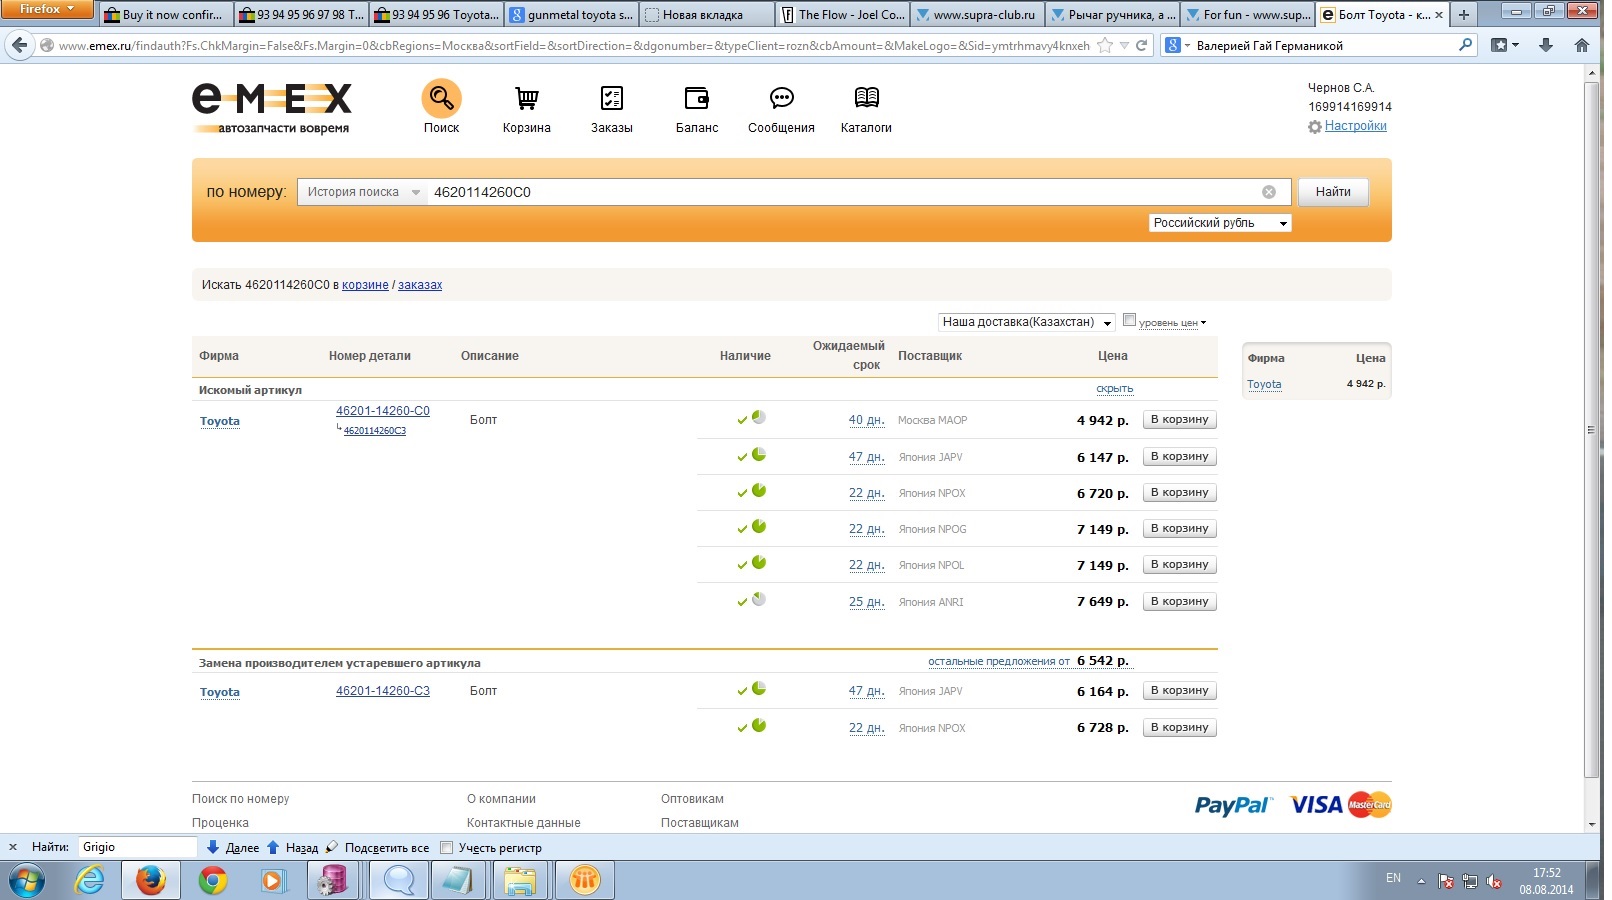Click the Заказы orders icon
This screenshot has width=1612, height=900.
[611, 99]
